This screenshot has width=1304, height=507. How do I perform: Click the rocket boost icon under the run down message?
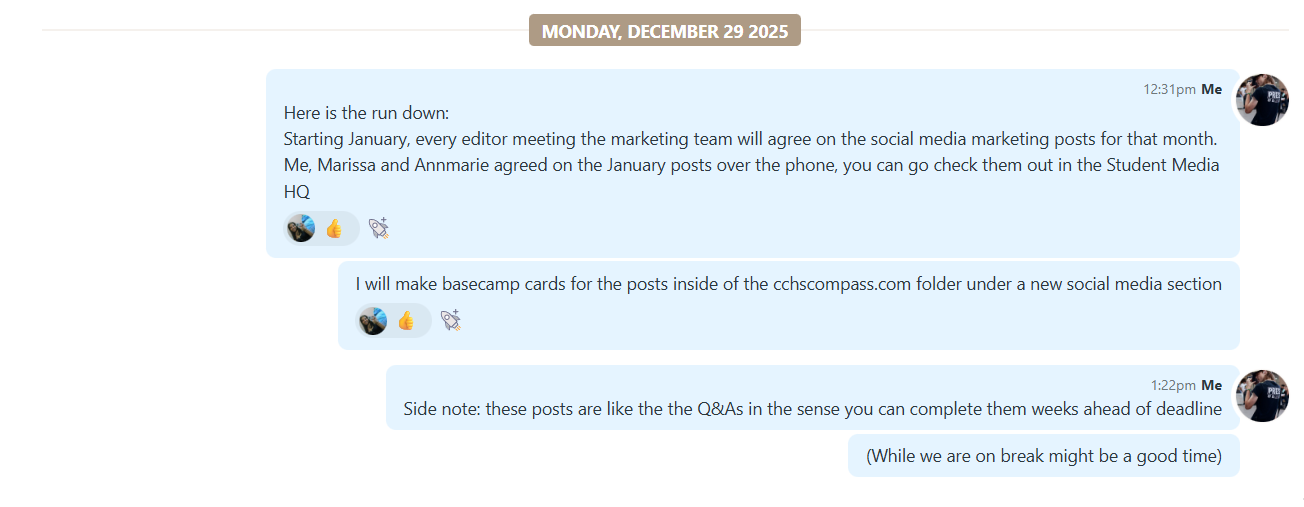point(378,229)
